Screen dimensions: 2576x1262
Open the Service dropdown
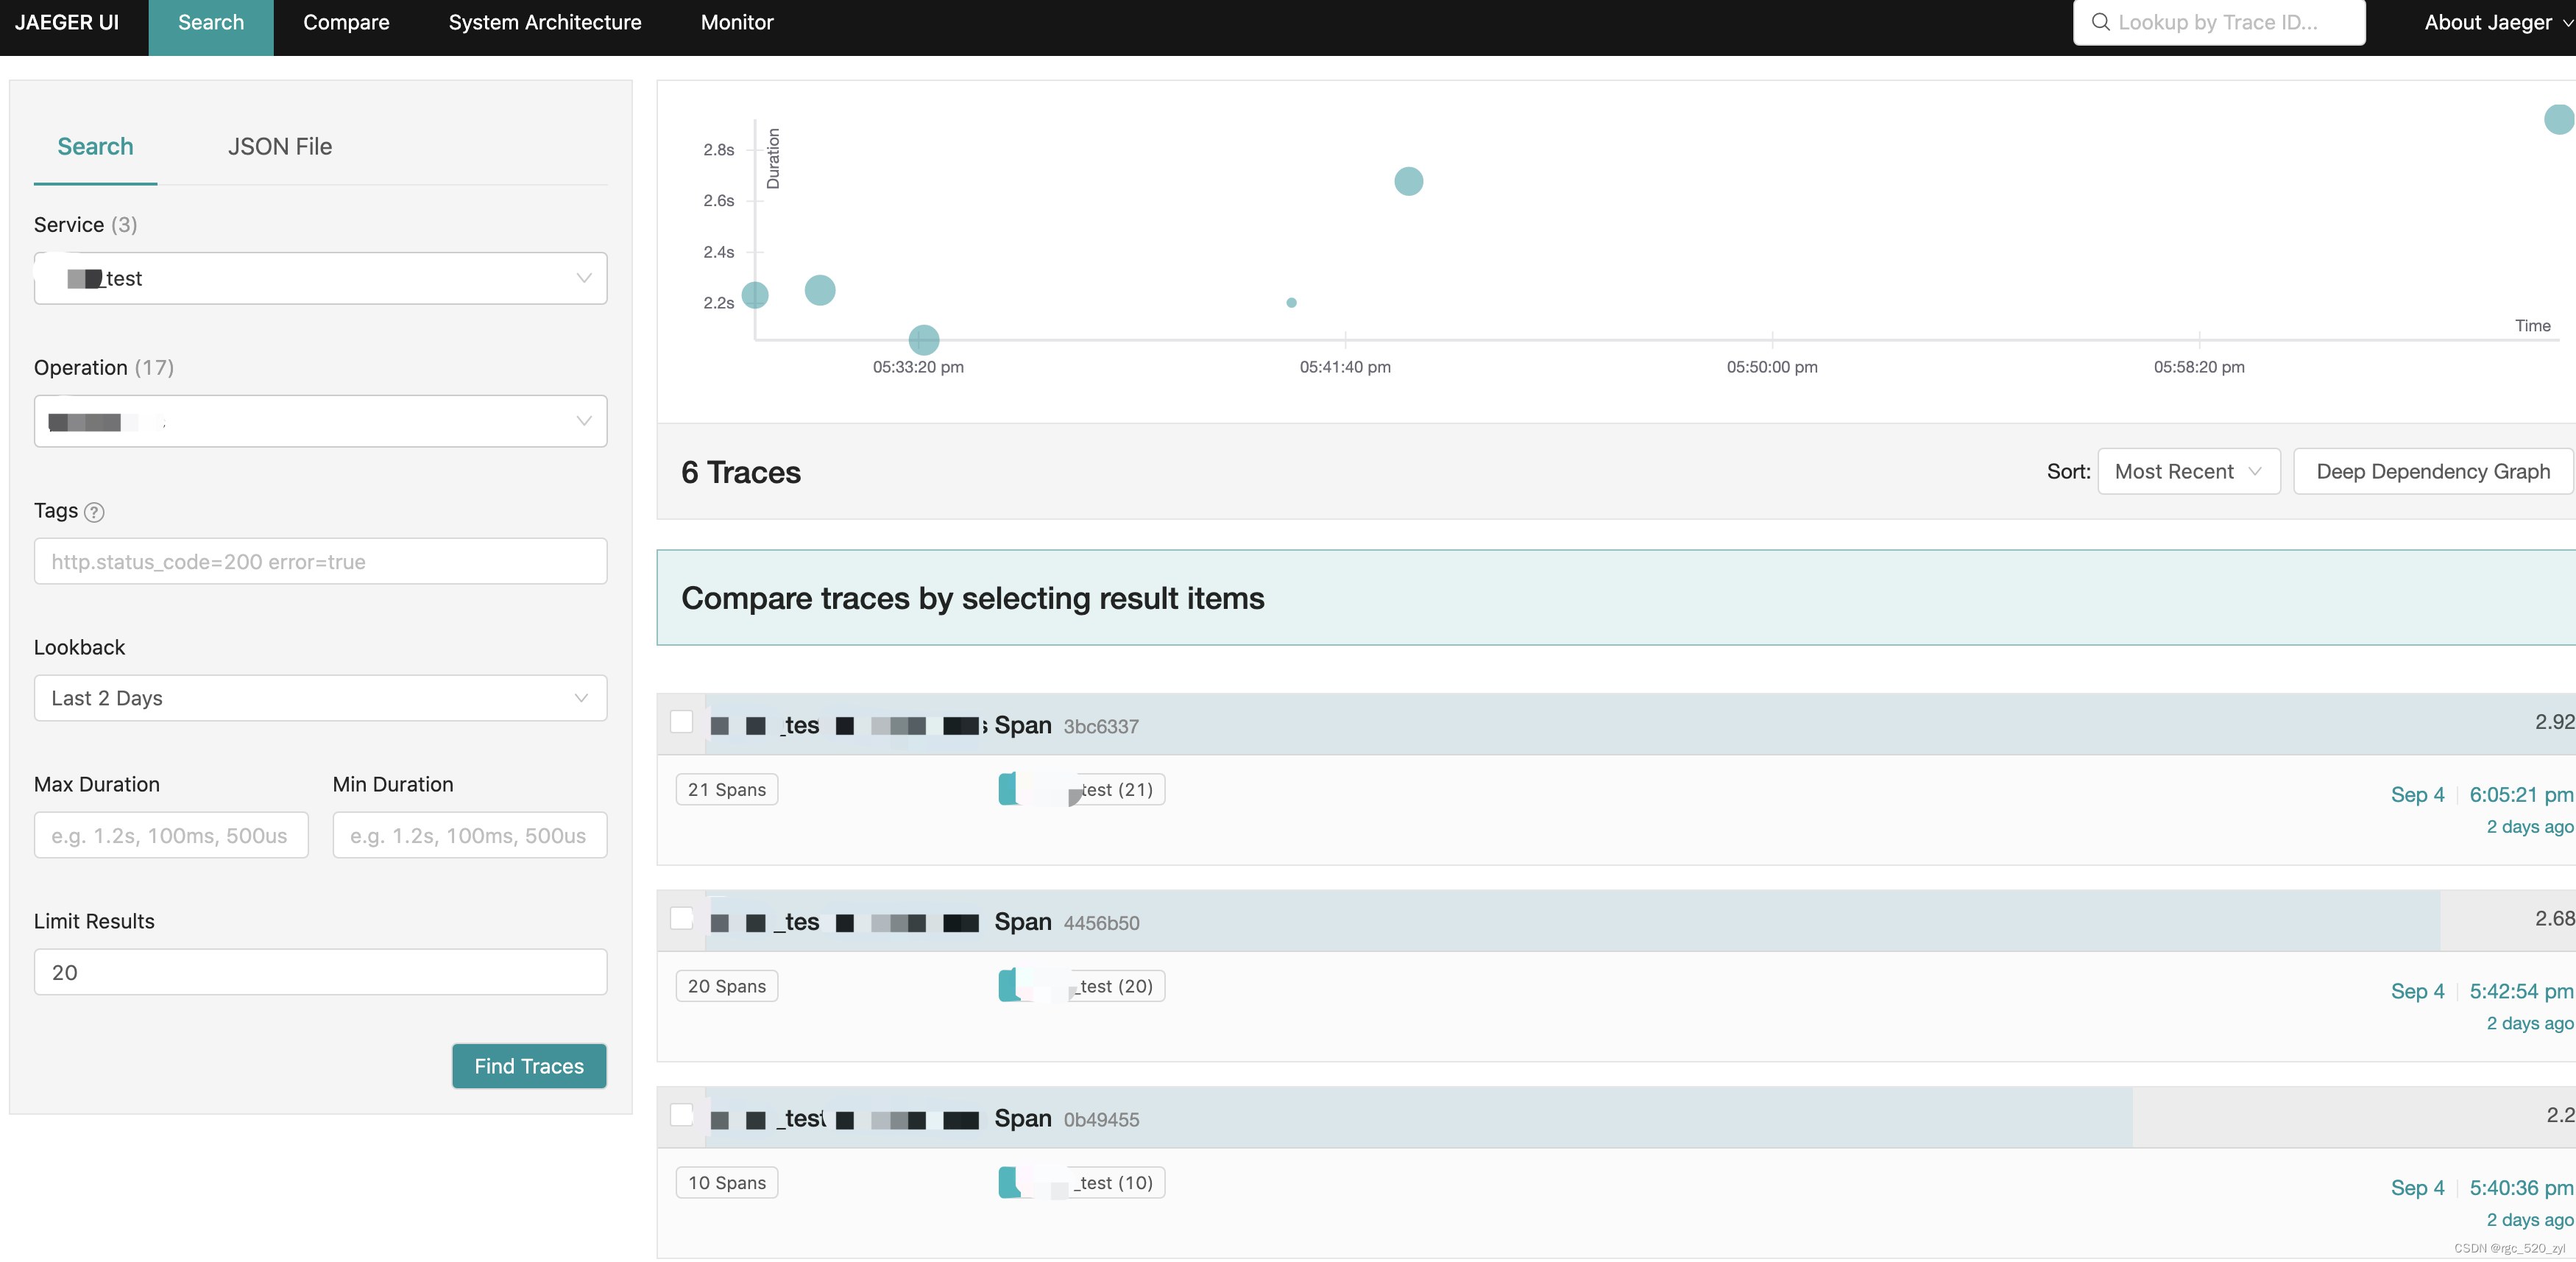pyautogui.click(x=320, y=278)
